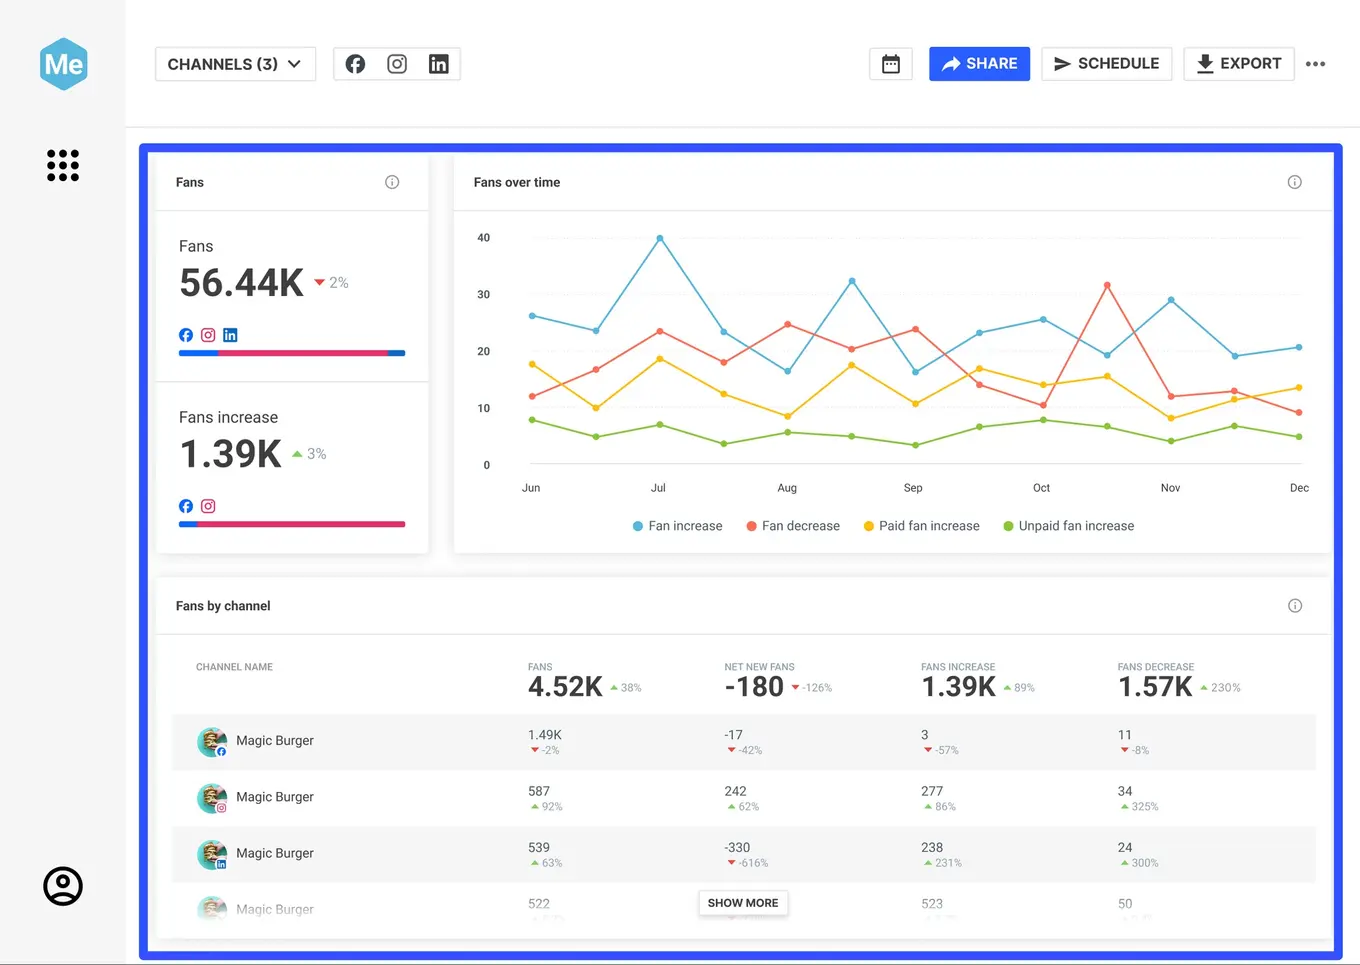Toggle the Fan increase legend series
The image size is (1360, 965).
click(x=677, y=525)
